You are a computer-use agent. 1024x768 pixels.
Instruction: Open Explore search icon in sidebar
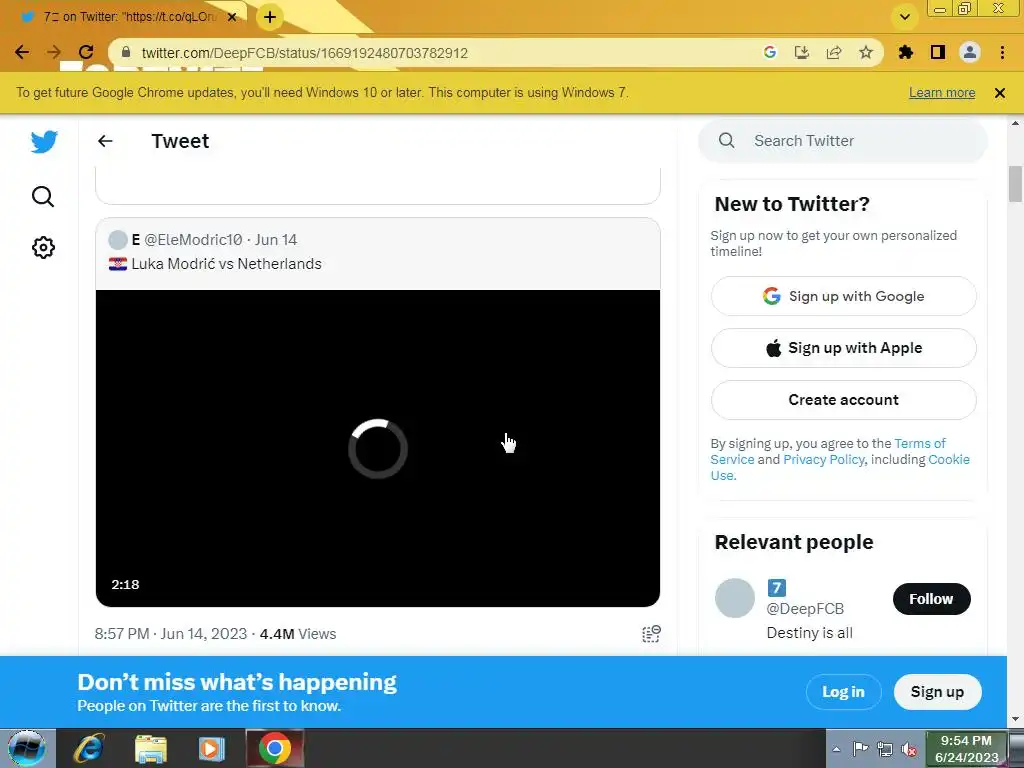(x=43, y=196)
